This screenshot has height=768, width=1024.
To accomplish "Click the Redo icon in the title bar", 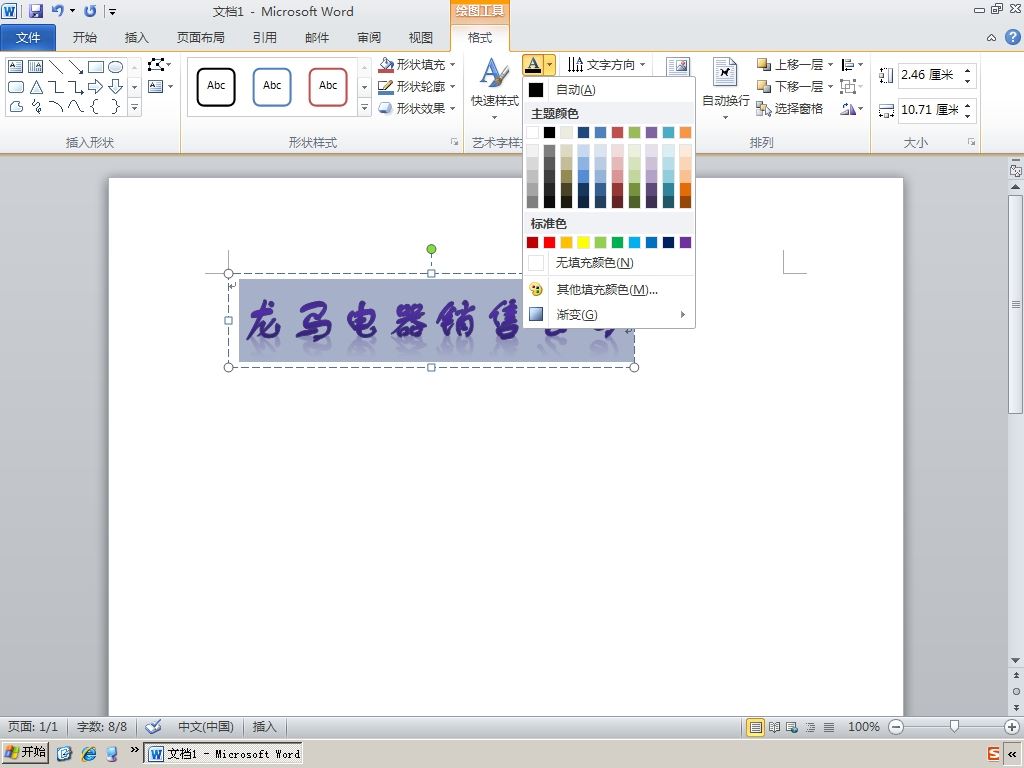I will [90, 10].
